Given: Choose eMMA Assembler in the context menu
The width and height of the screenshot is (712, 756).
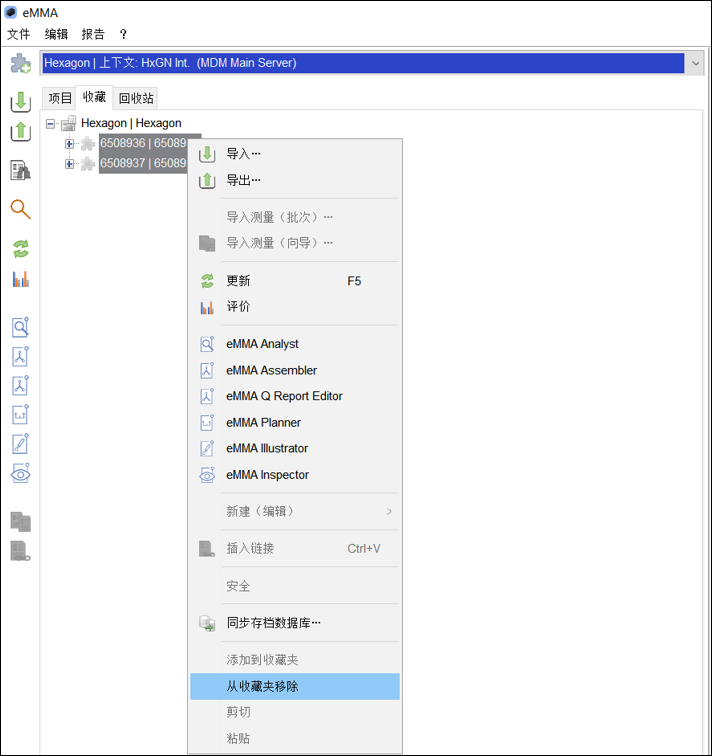Looking at the screenshot, I should click(x=295, y=370).
